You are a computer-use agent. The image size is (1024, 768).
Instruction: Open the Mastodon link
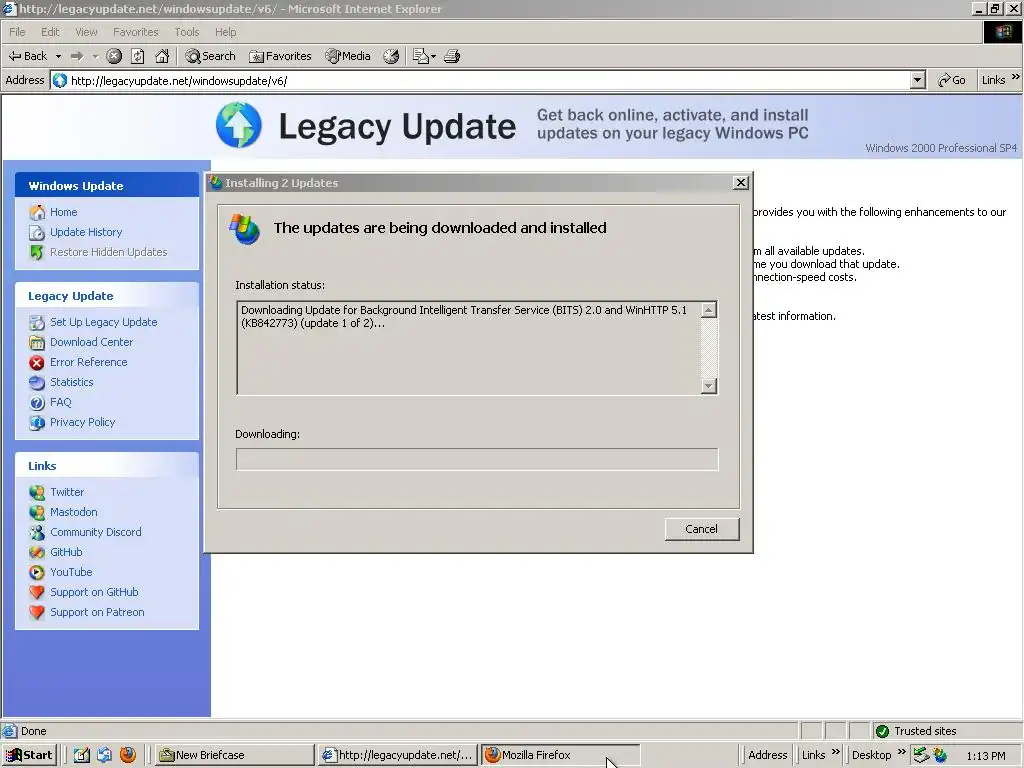coord(73,513)
